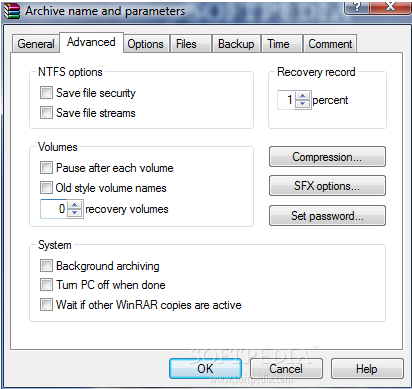412x389 pixels.
Task: Open Help from the bottom button
Action: click(x=367, y=369)
